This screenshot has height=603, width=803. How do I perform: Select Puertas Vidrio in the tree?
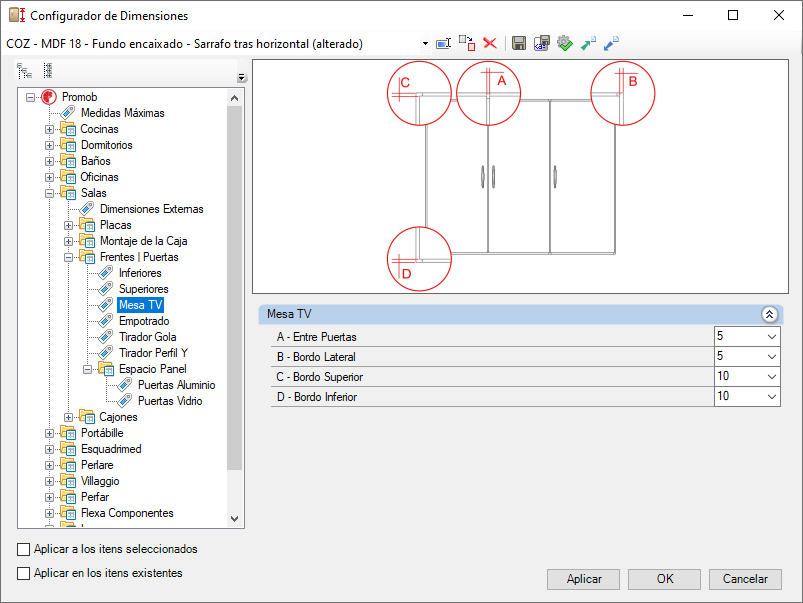[x=170, y=401]
